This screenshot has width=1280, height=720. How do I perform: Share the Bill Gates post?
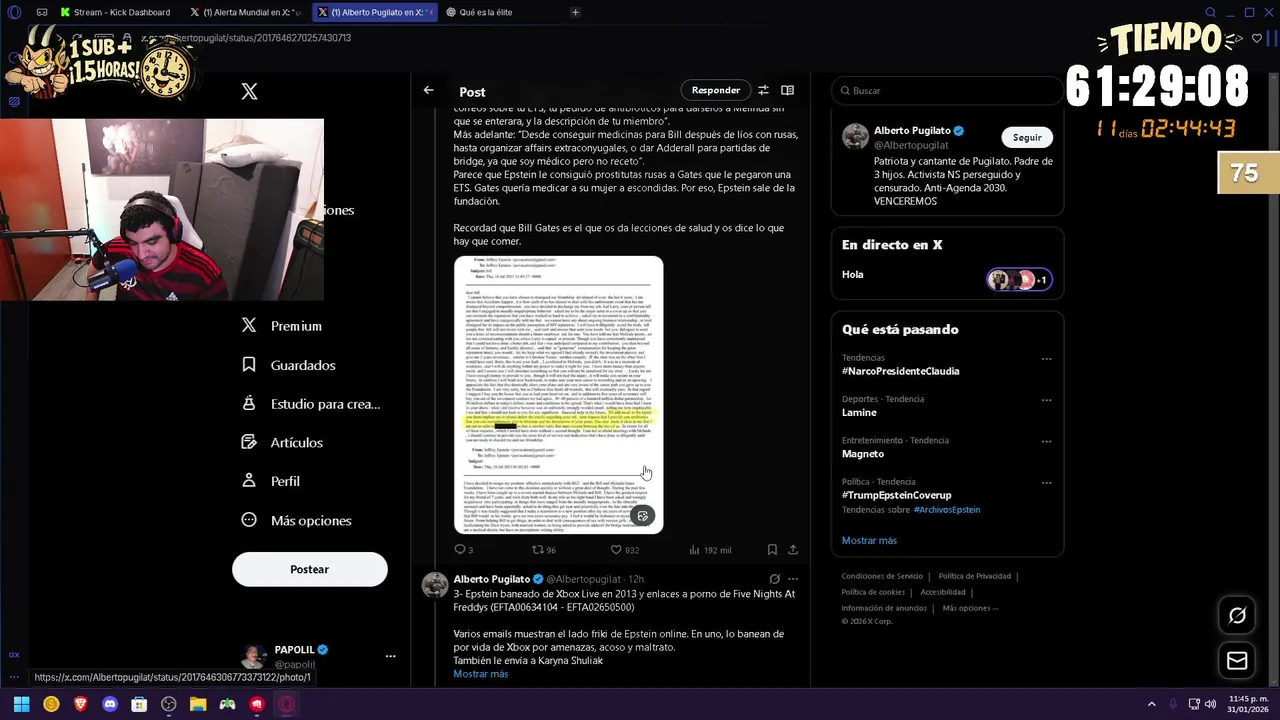coord(793,549)
